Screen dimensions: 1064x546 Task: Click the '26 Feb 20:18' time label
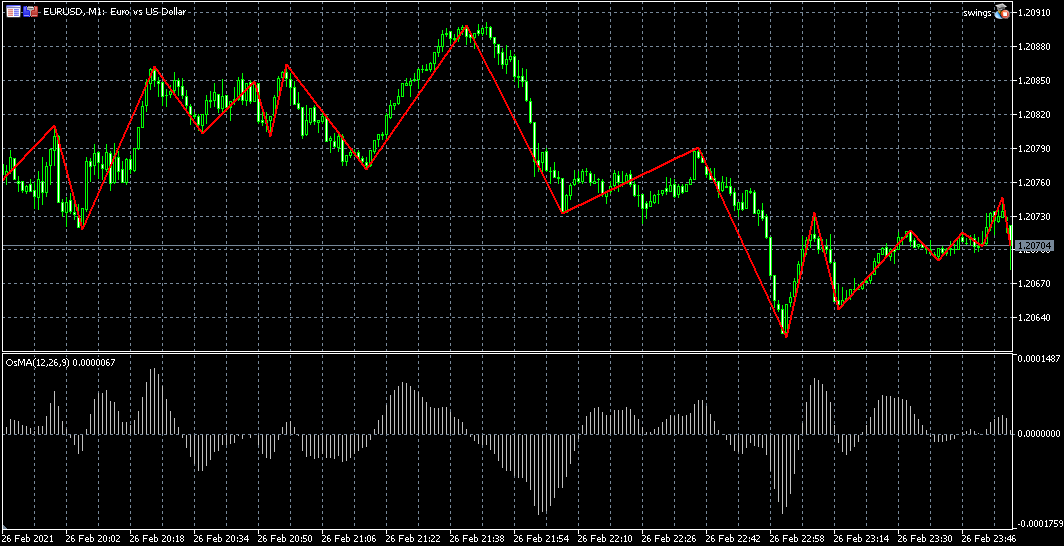click(156, 539)
